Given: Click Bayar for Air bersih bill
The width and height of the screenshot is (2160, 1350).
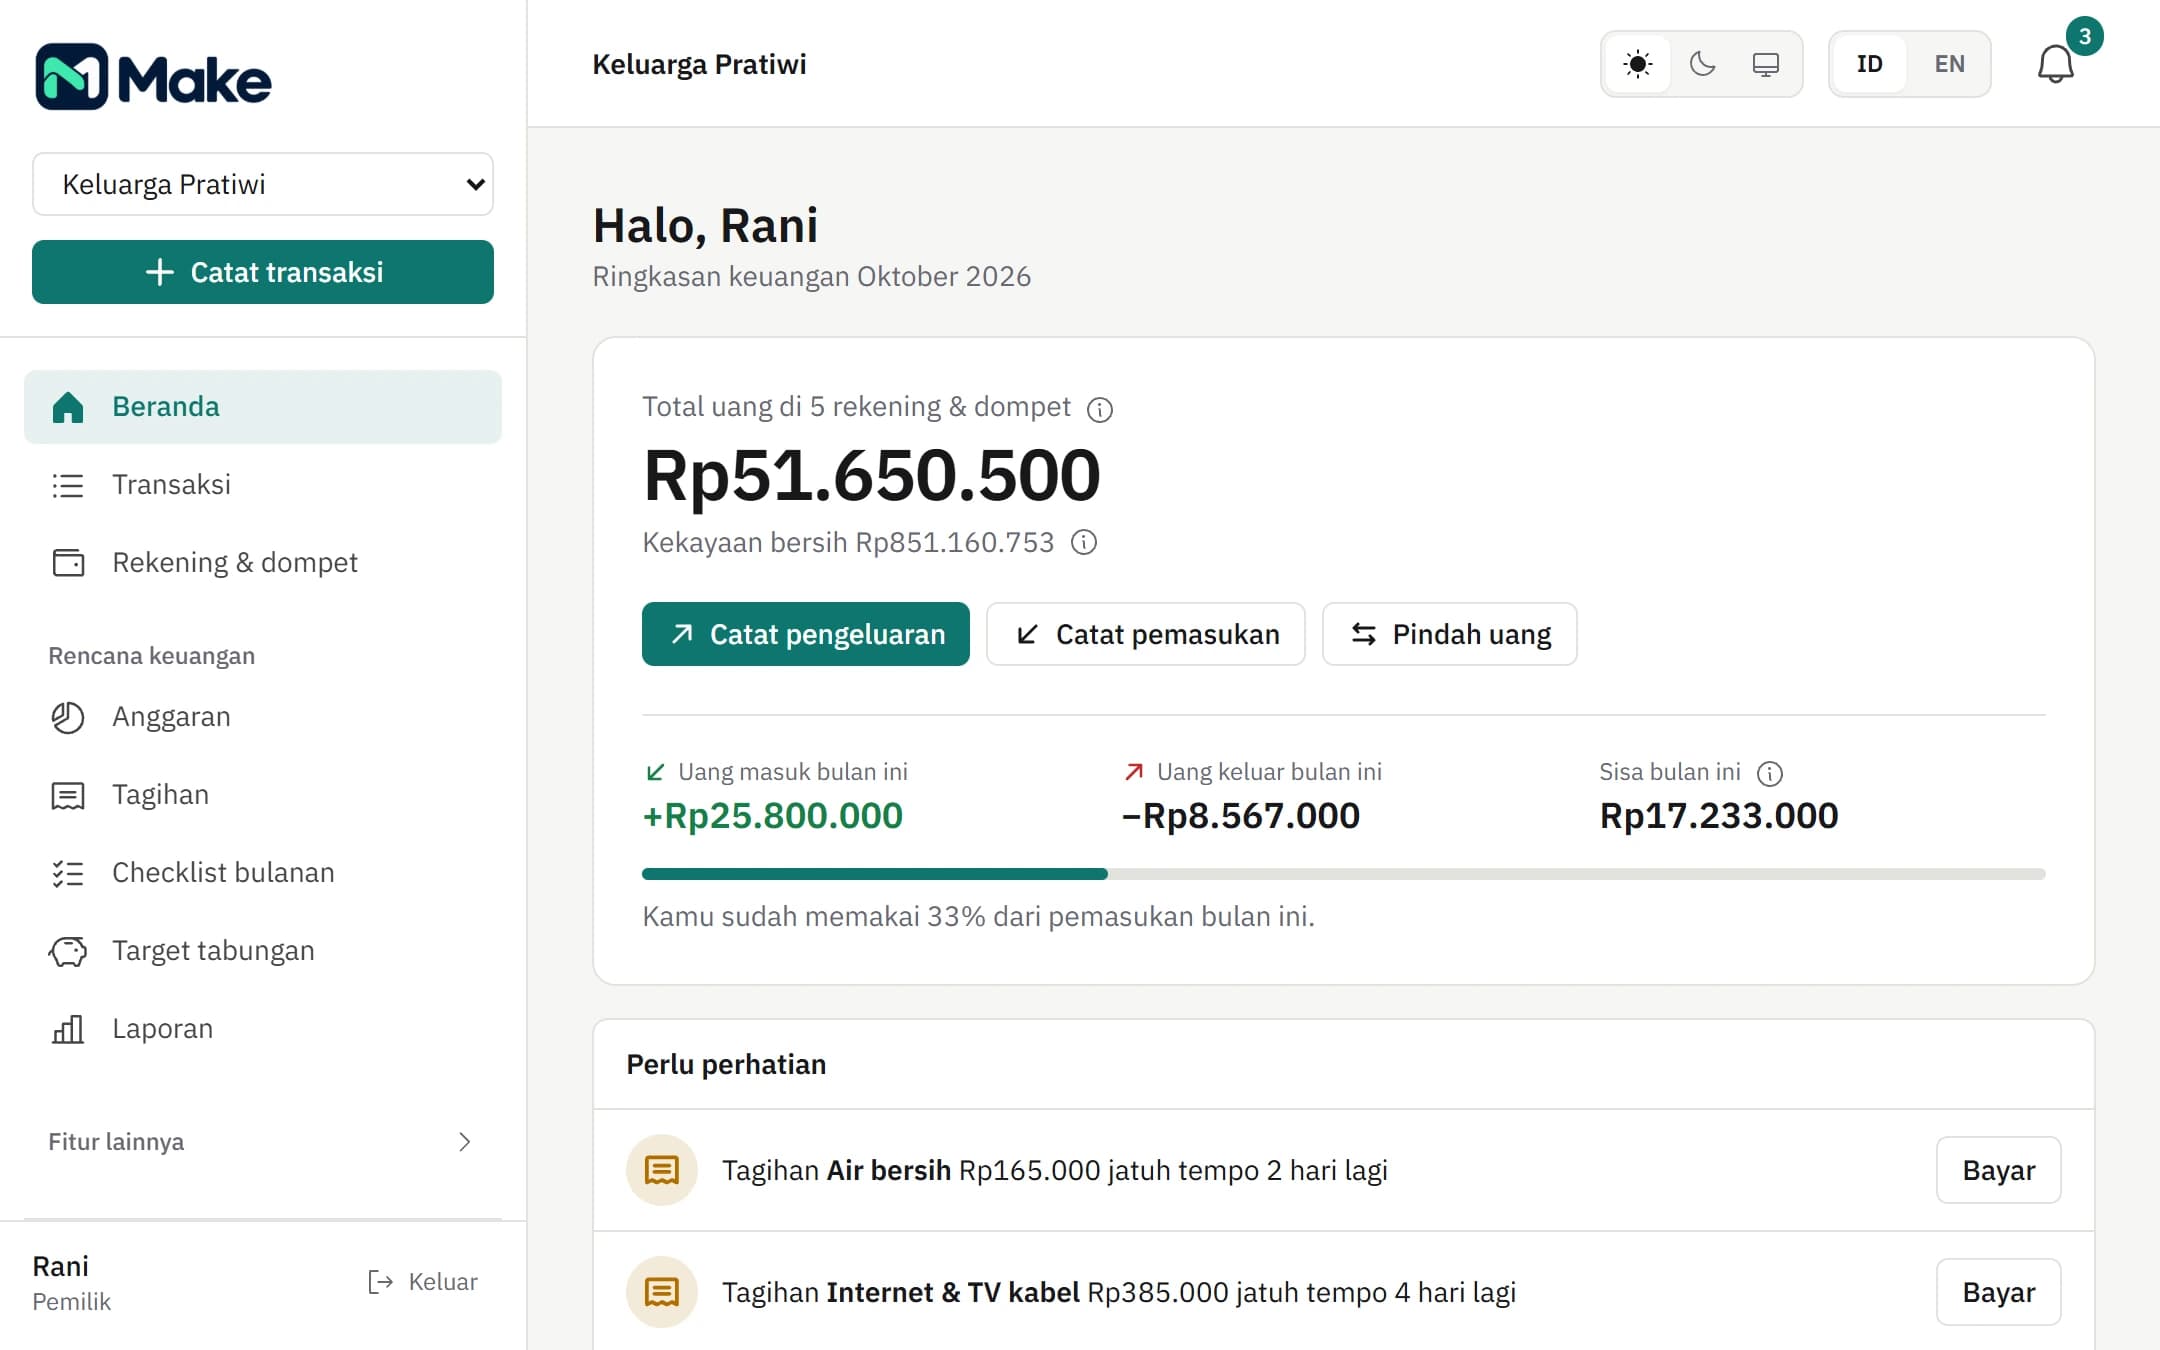Looking at the screenshot, I should 1998,1170.
